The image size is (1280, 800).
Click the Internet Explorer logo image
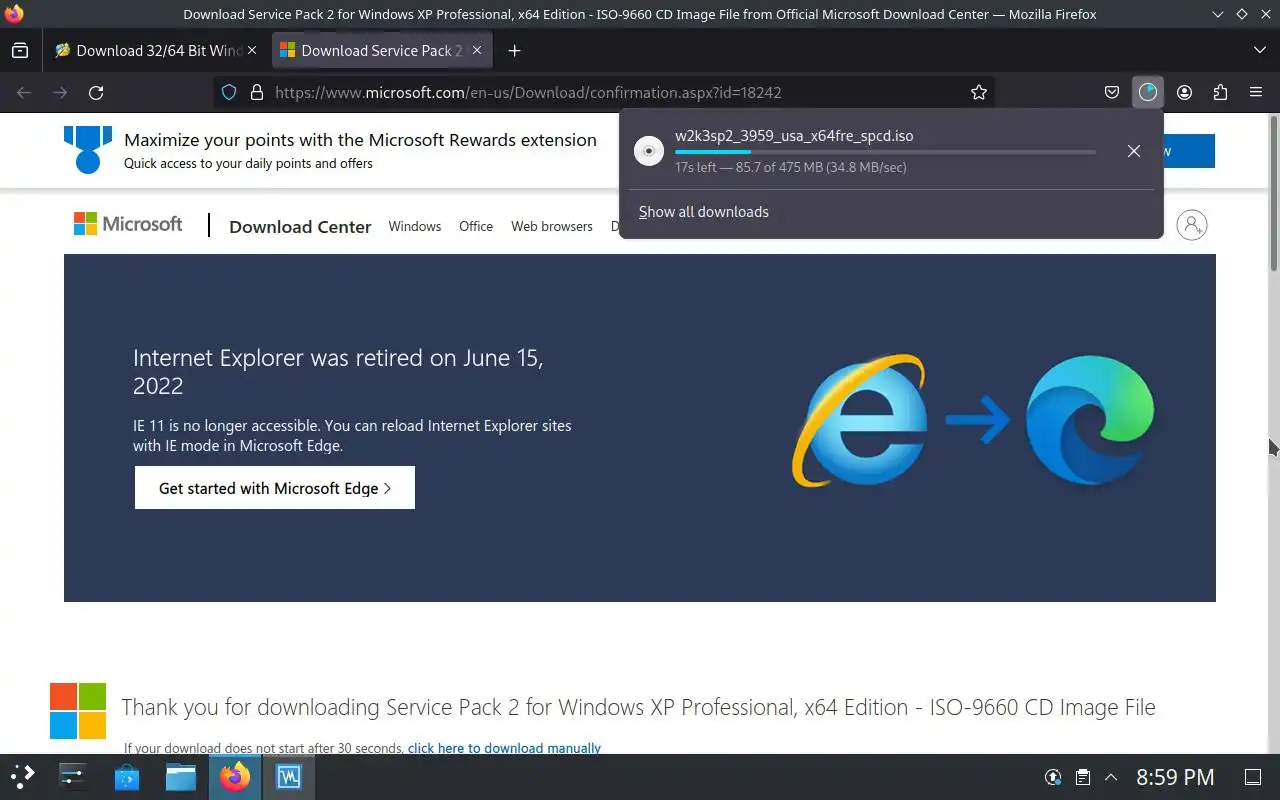tap(860, 420)
